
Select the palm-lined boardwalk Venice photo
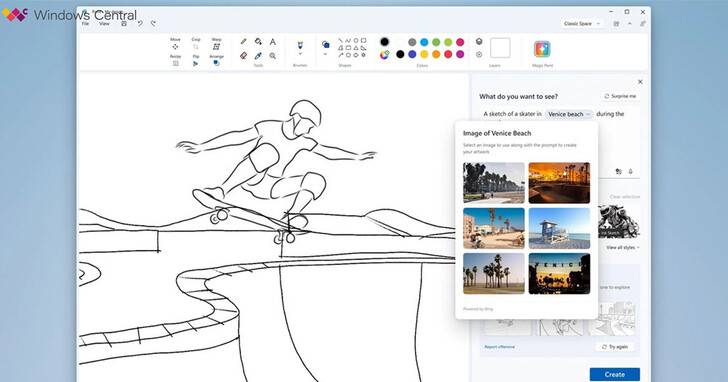(494, 183)
